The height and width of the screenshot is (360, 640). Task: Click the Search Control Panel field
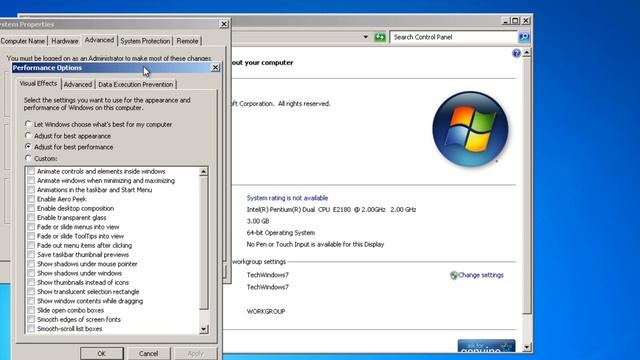coord(453,37)
